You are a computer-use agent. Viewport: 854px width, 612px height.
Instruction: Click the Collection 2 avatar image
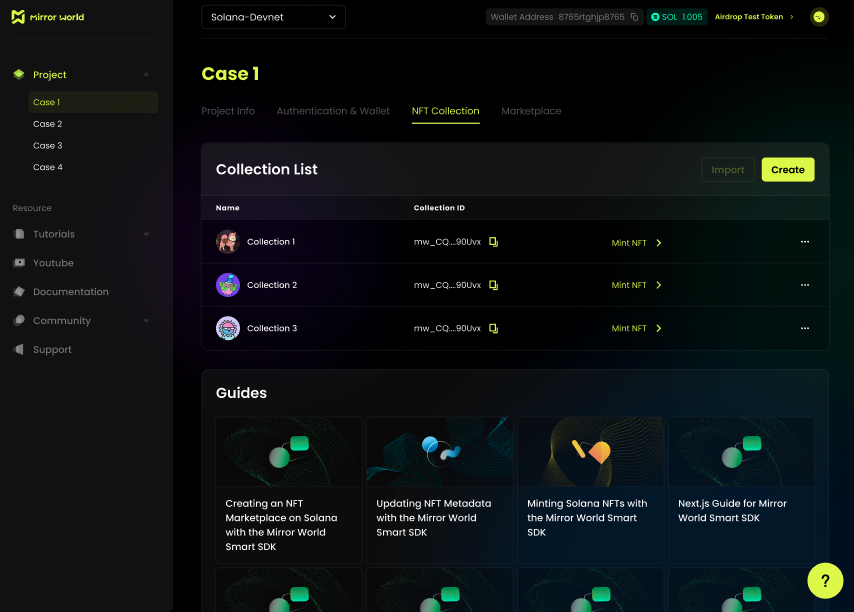click(228, 285)
